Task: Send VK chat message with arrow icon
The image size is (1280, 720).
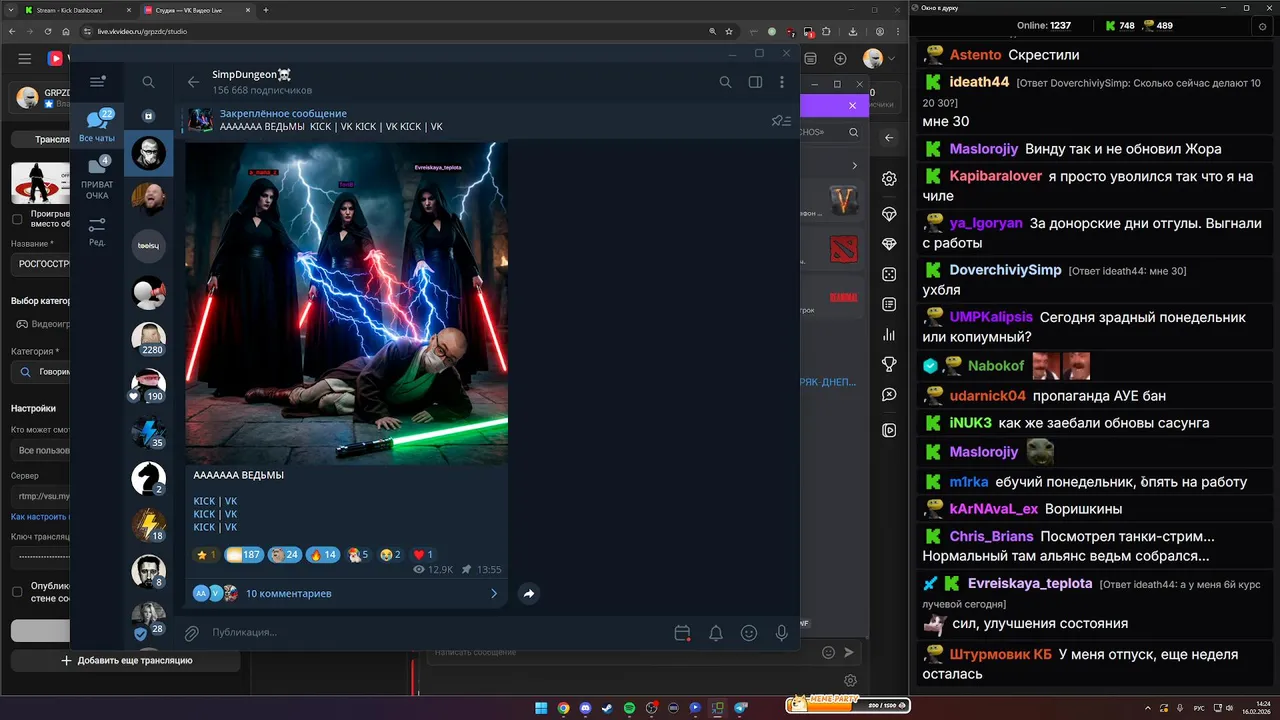Action: [849, 652]
